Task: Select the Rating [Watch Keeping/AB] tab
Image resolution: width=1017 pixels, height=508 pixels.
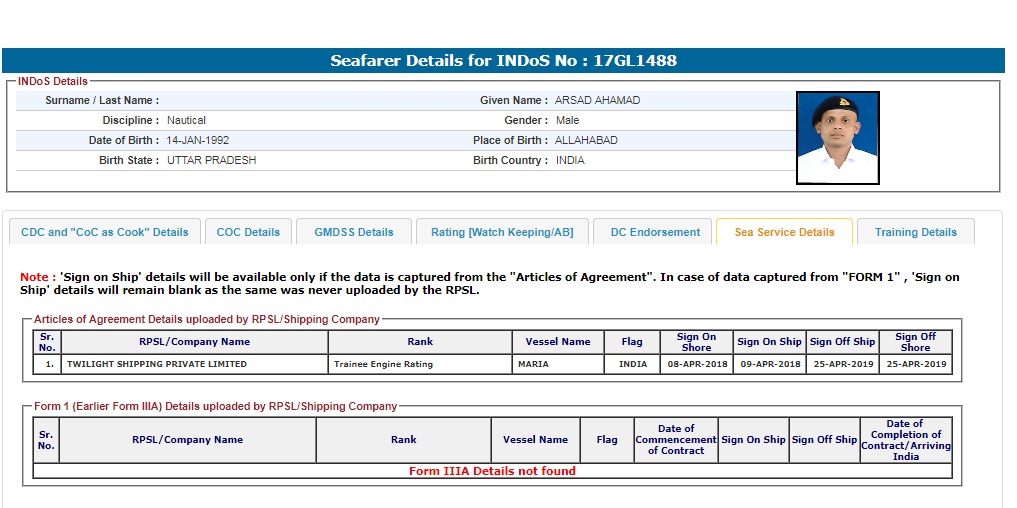Action: (x=502, y=232)
